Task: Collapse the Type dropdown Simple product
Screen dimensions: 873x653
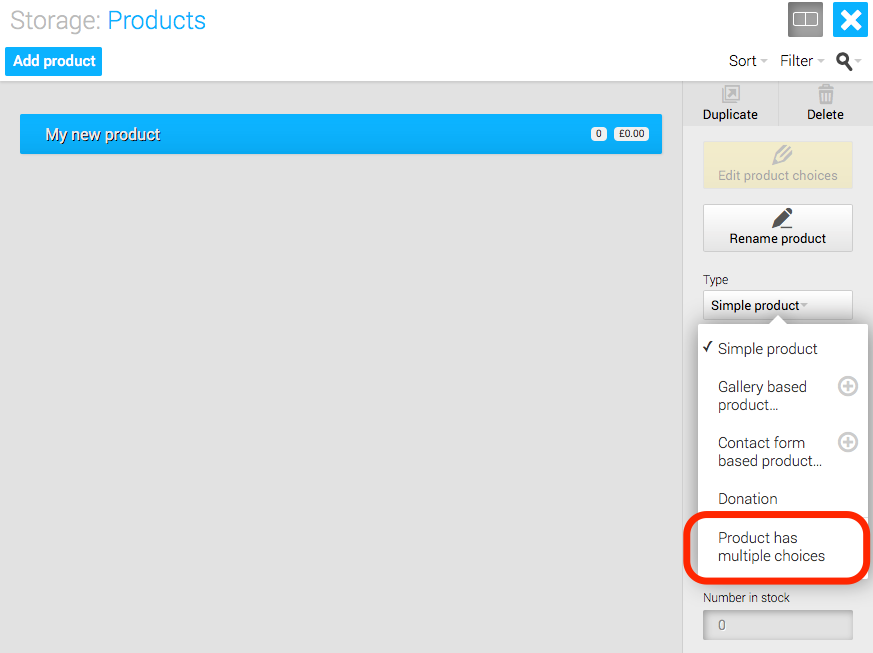Action: [777, 305]
